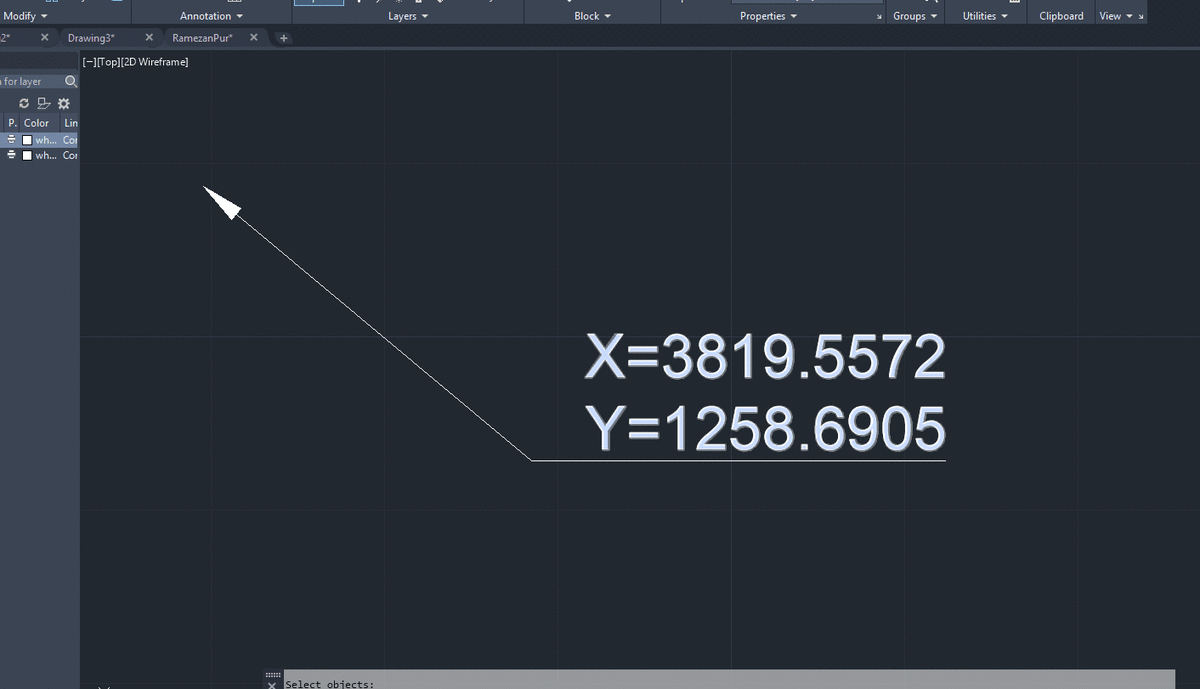Click the new drawing tab plus icon
The height and width of the screenshot is (689, 1200).
(x=284, y=38)
